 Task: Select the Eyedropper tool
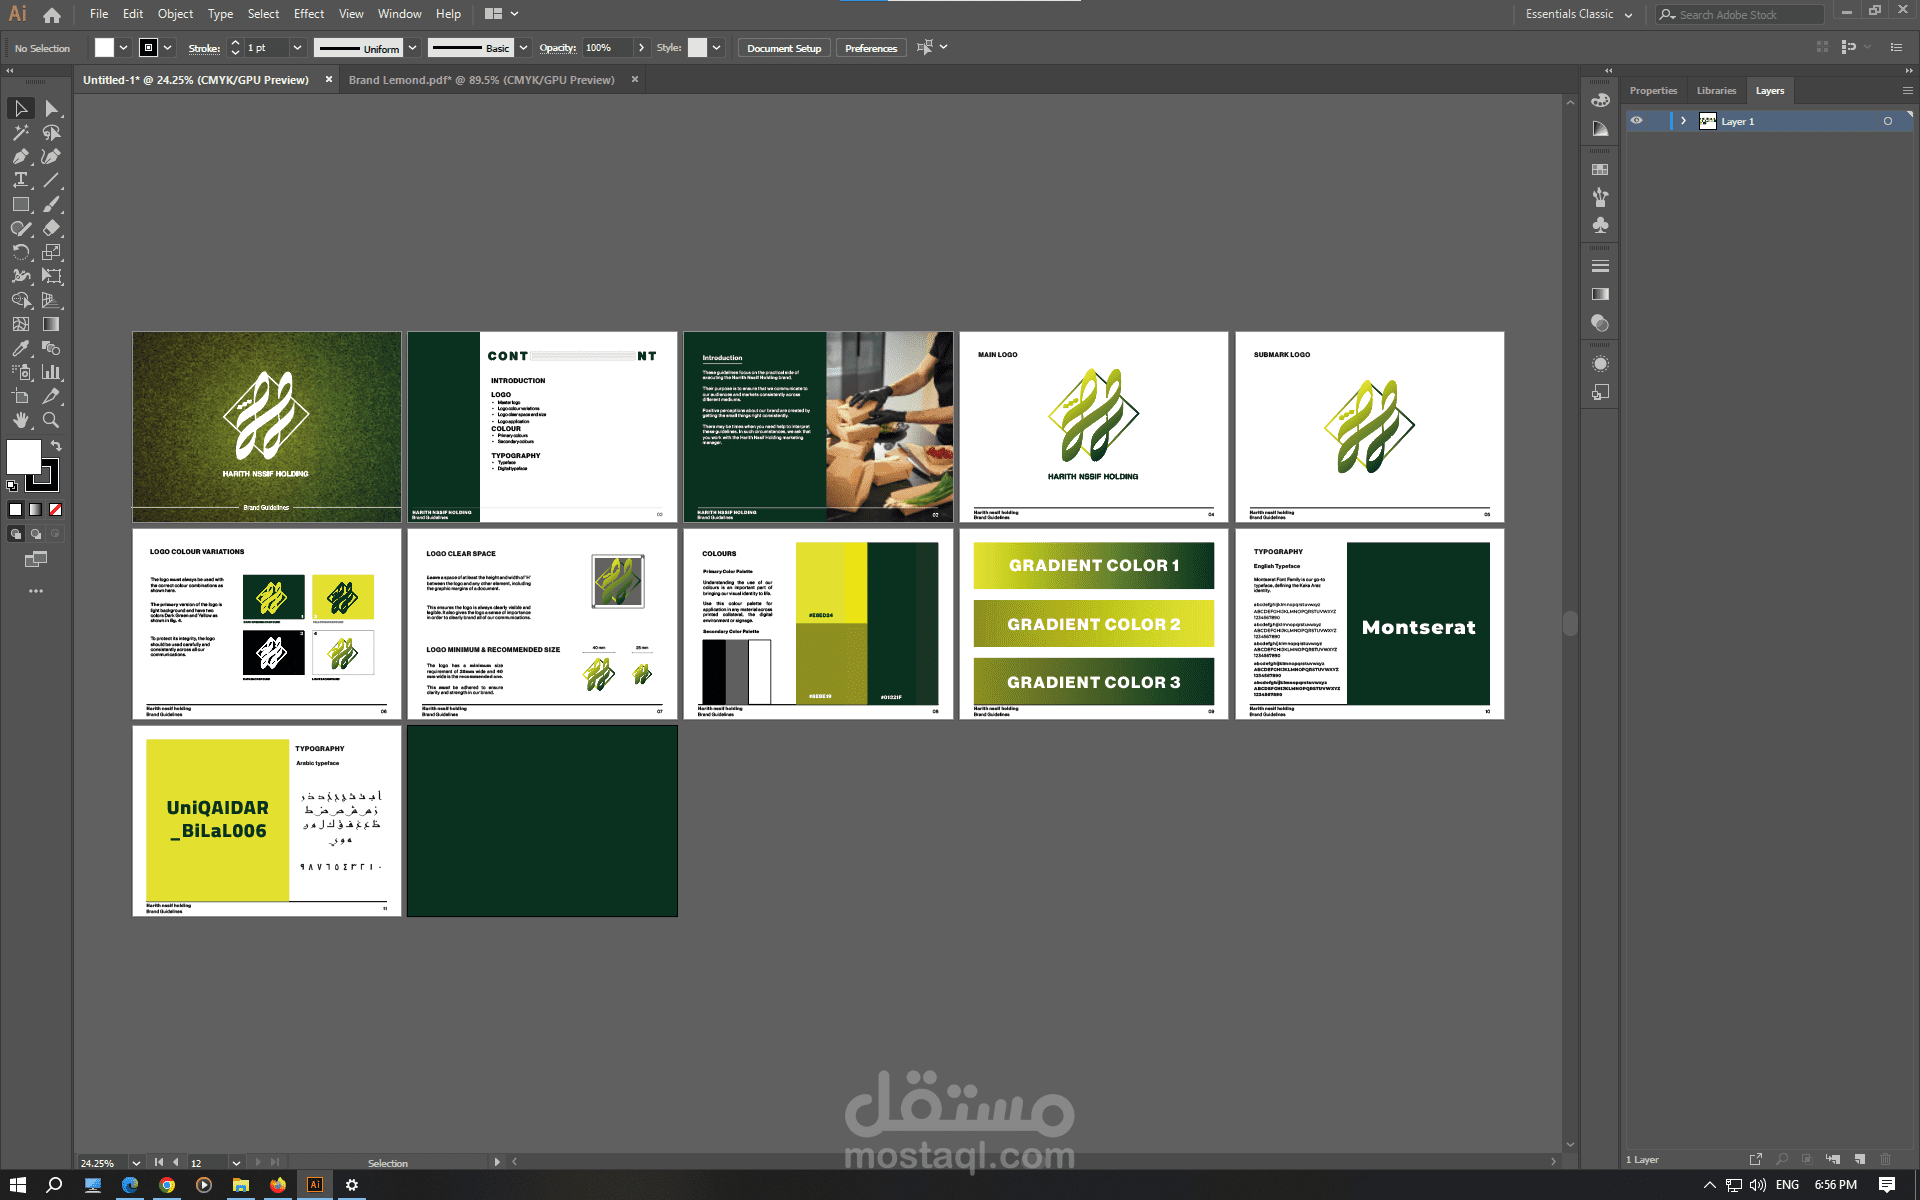pyautogui.click(x=20, y=348)
